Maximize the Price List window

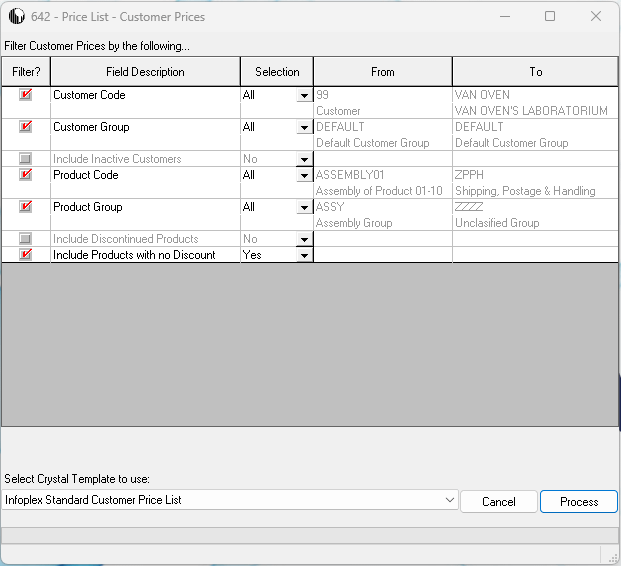(550, 17)
